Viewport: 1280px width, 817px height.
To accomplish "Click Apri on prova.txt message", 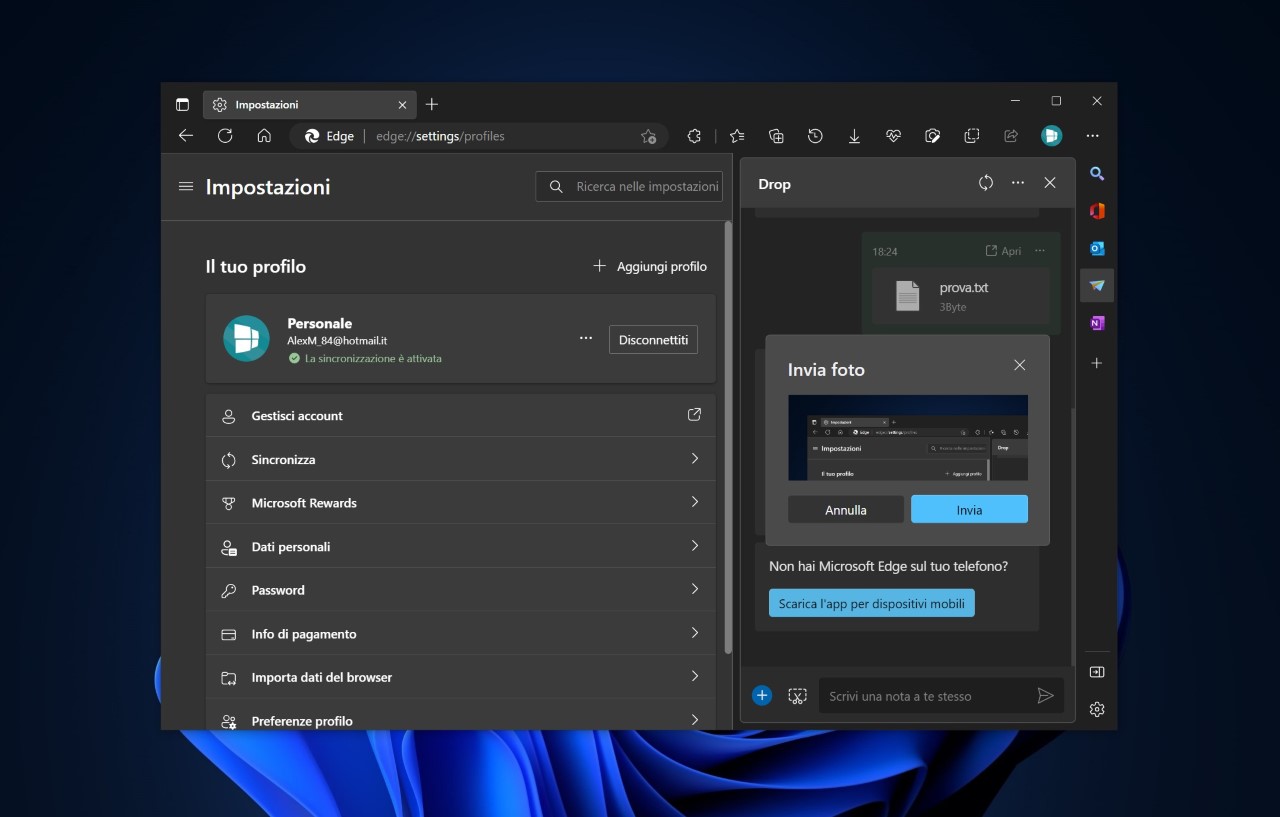I will (x=1003, y=251).
